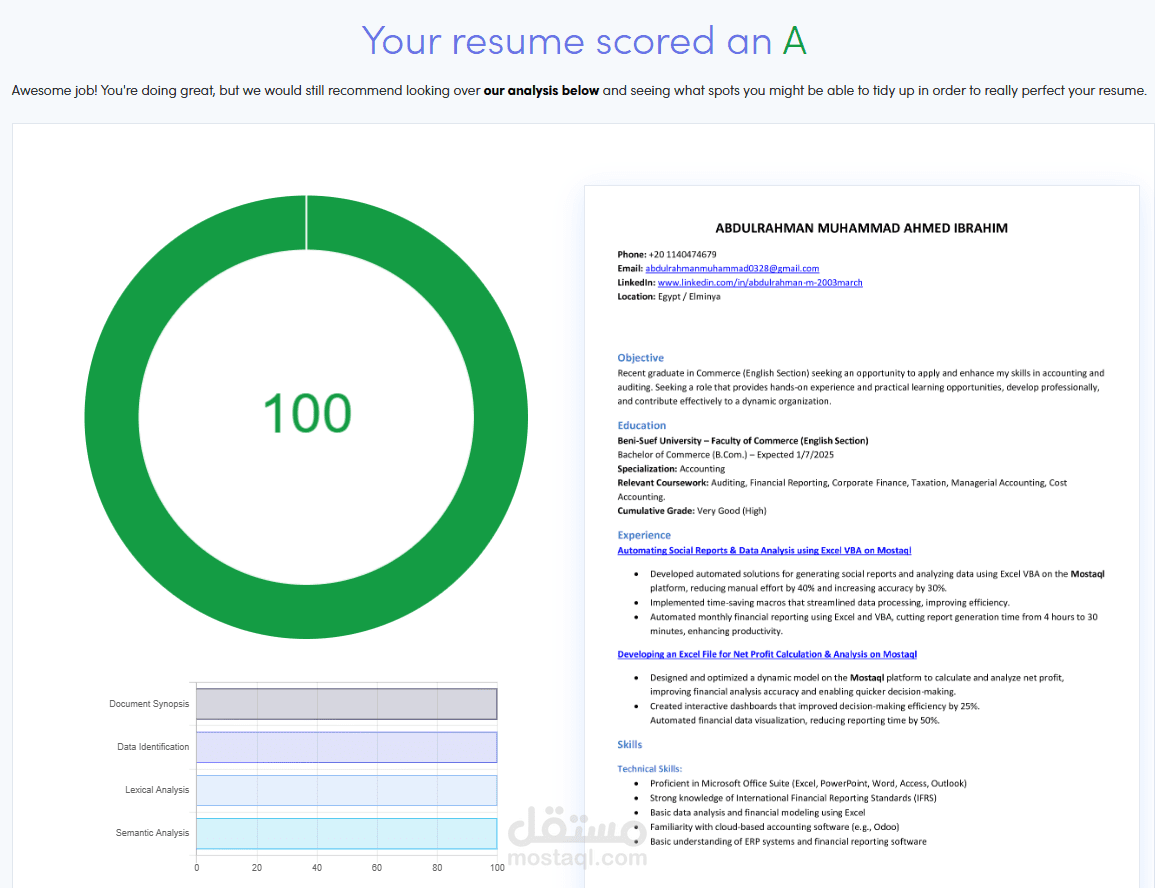Open the email link abdulrahmanmuhammad0328@gmail.com
The width and height of the screenshot is (1155, 888).
(735, 268)
